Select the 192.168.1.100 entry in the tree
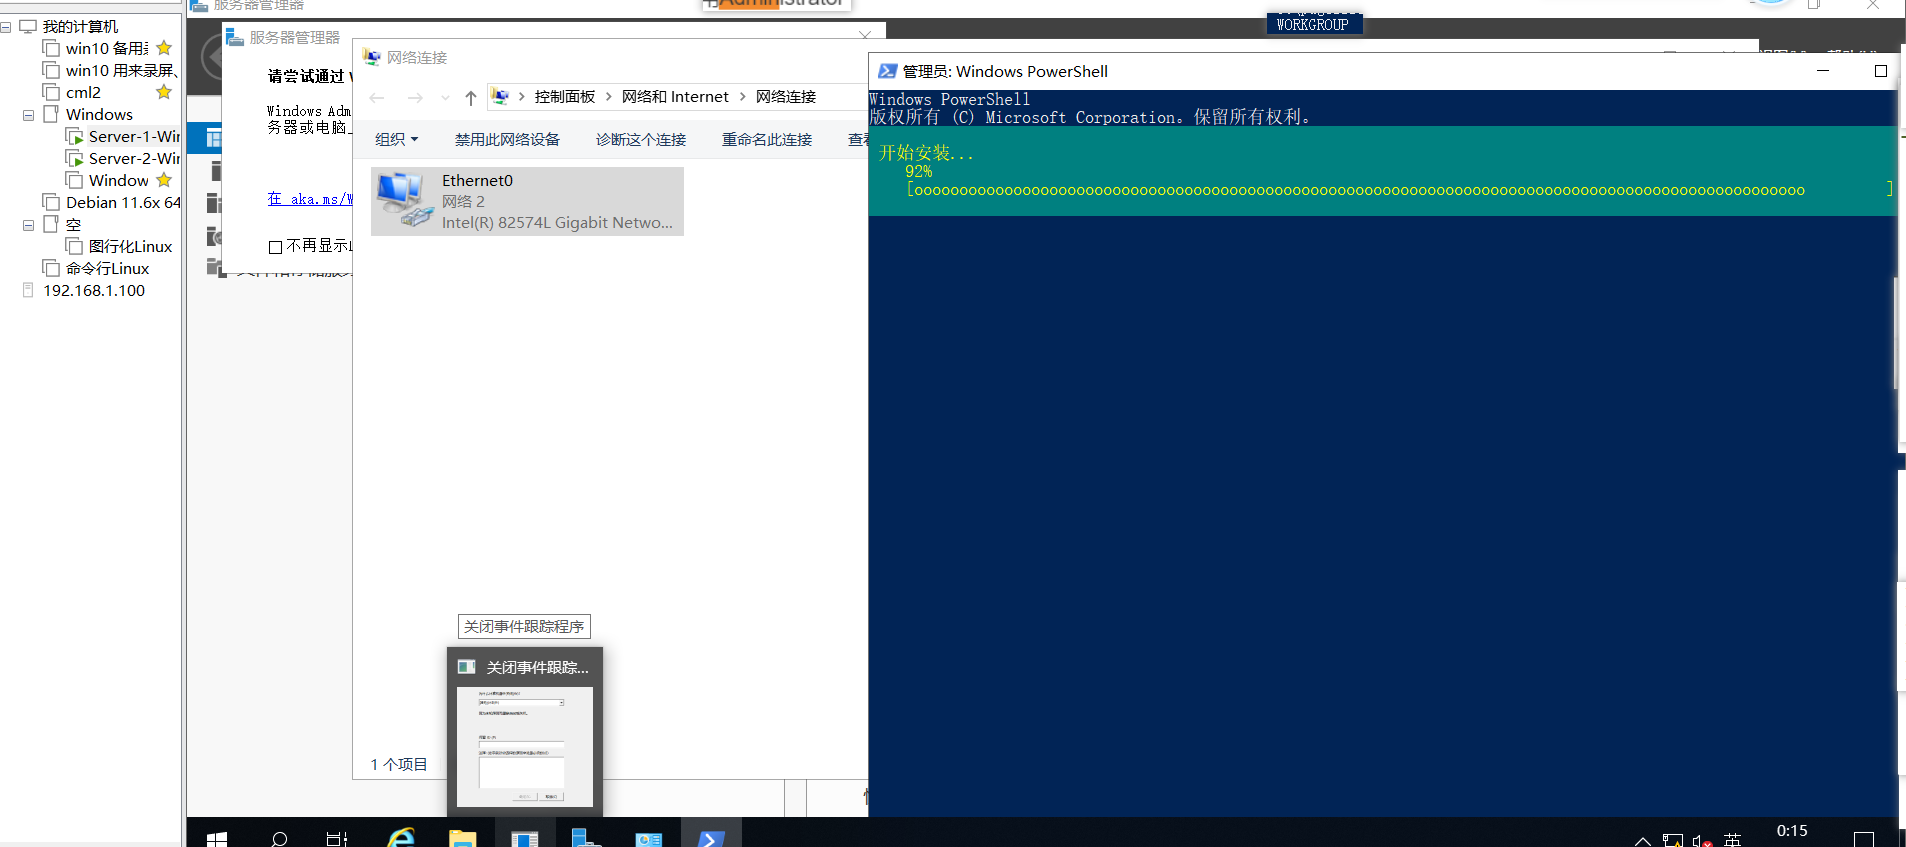This screenshot has height=847, width=1906. 94,290
